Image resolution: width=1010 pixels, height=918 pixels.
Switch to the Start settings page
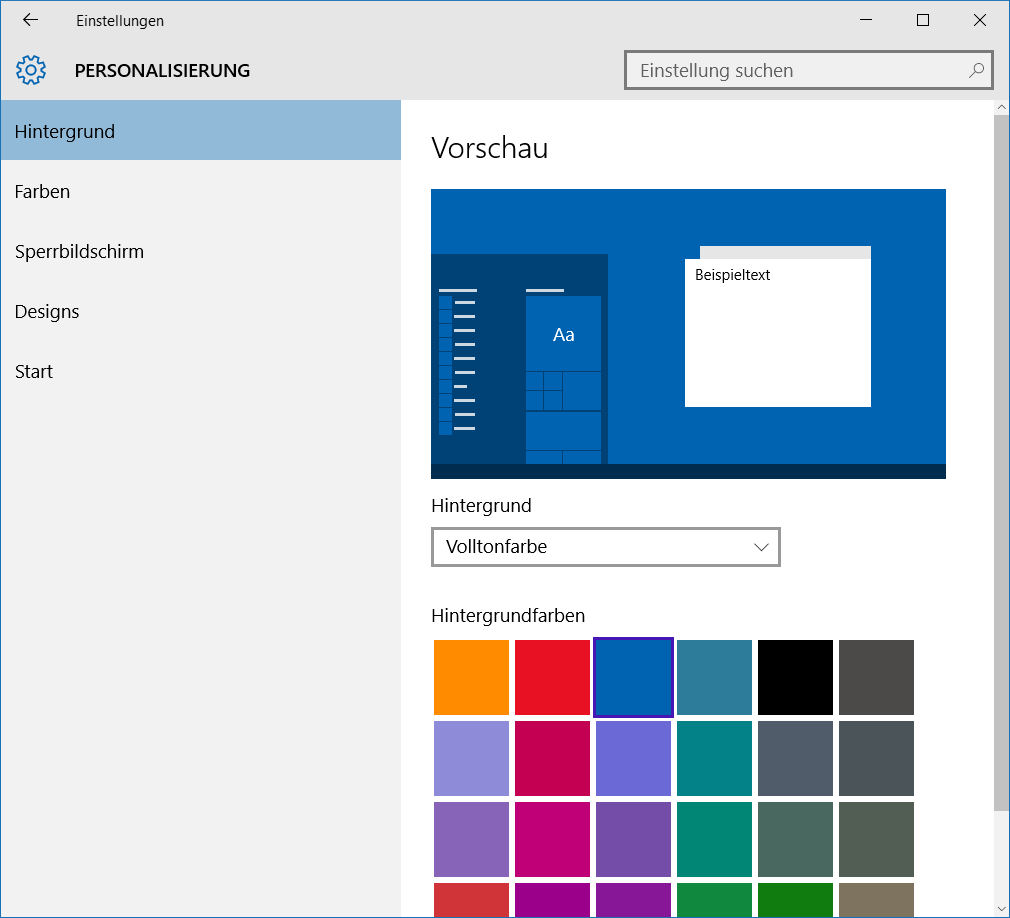[x=34, y=371]
